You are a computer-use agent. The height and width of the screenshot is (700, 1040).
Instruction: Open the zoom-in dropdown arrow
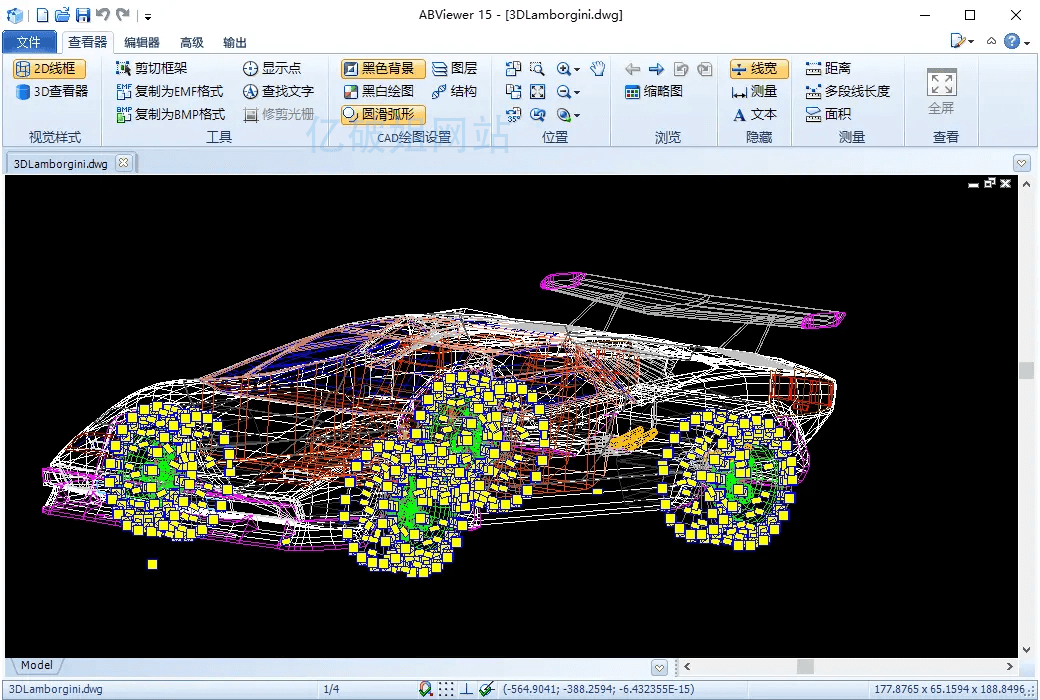click(x=579, y=68)
